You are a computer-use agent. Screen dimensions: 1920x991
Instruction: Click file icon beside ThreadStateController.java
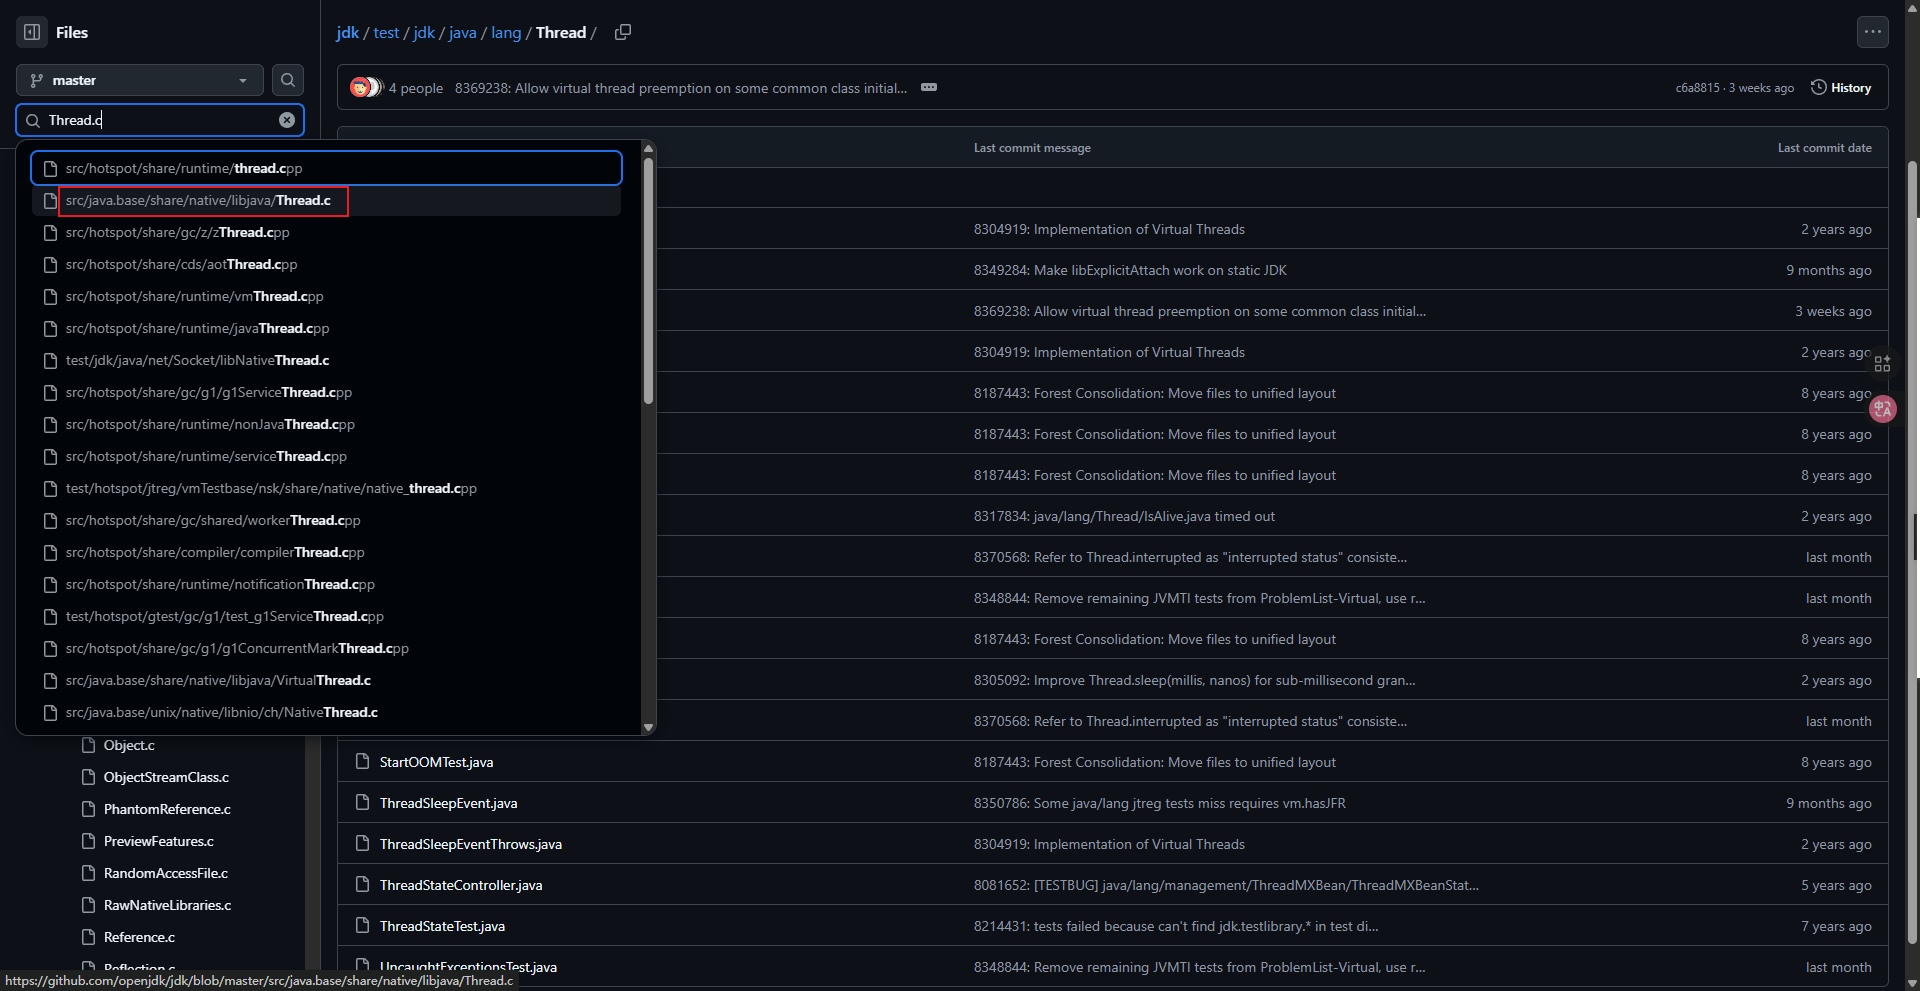coord(362,885)
